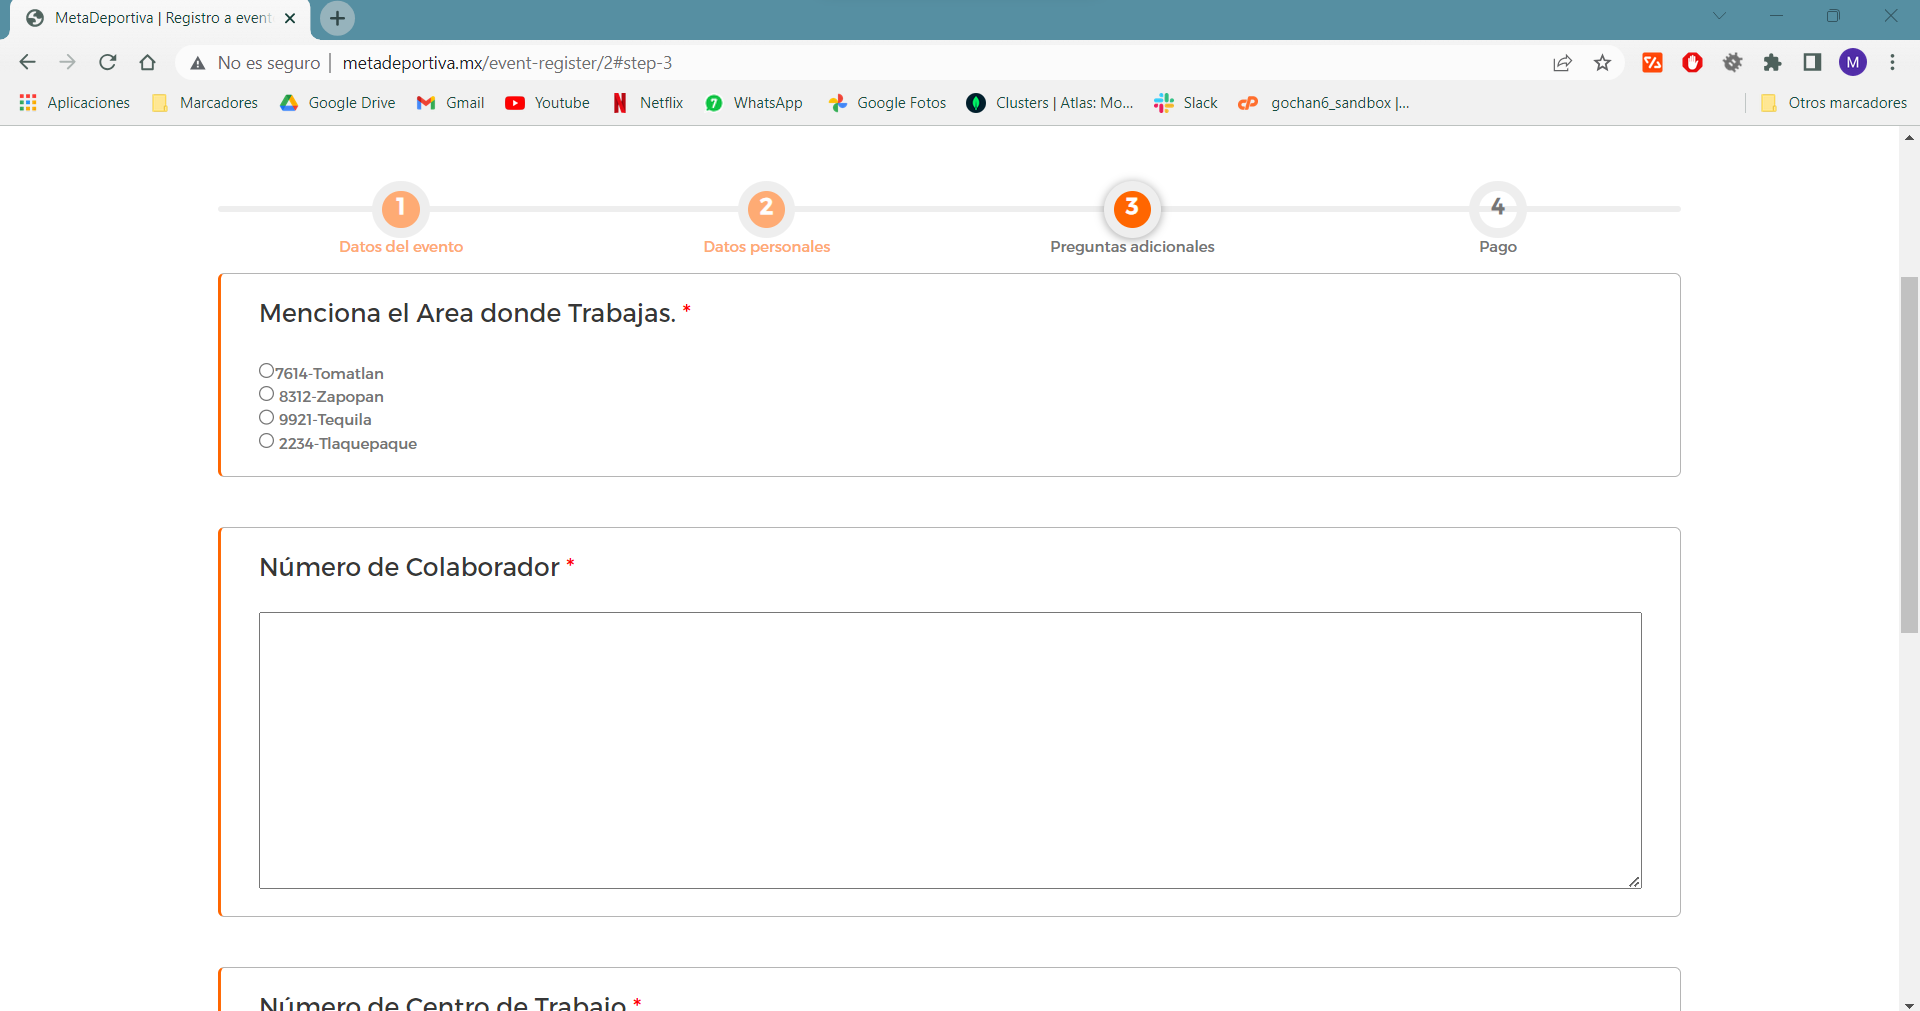Open the Google Drive bookmark
Image resolution: width=1920 pixels, height=1011 pixels.
click(338, 103)
